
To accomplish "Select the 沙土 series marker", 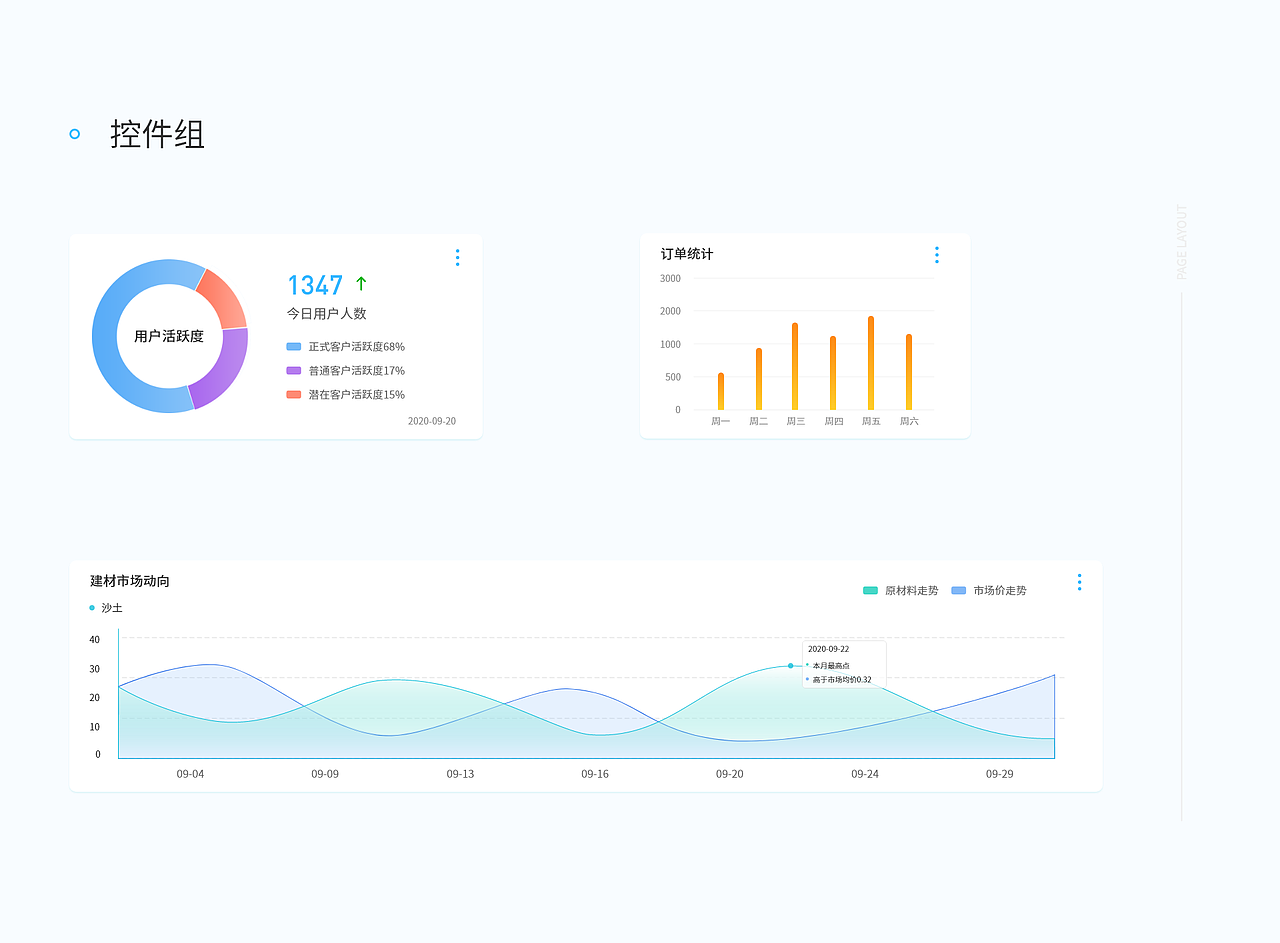I will [92, 608].
